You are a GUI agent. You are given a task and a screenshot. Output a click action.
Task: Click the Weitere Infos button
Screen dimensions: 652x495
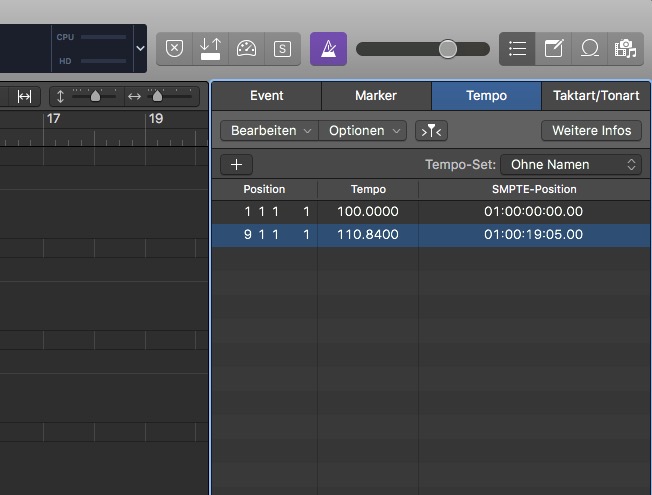[x=591, y=131]
